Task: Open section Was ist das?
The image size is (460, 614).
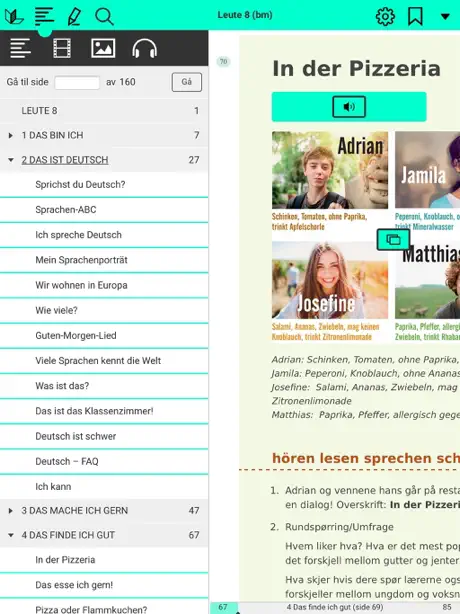Action: [104, 386]
